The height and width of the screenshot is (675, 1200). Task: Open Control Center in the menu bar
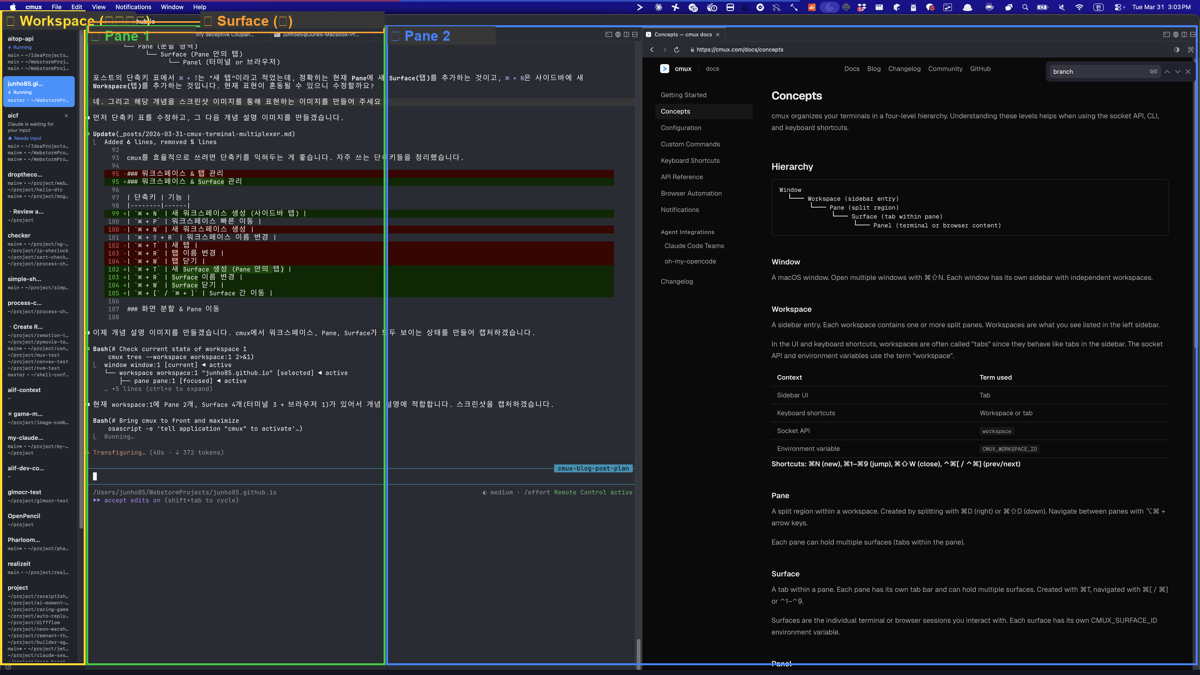pyautogui.click(x=1119, y=7)
